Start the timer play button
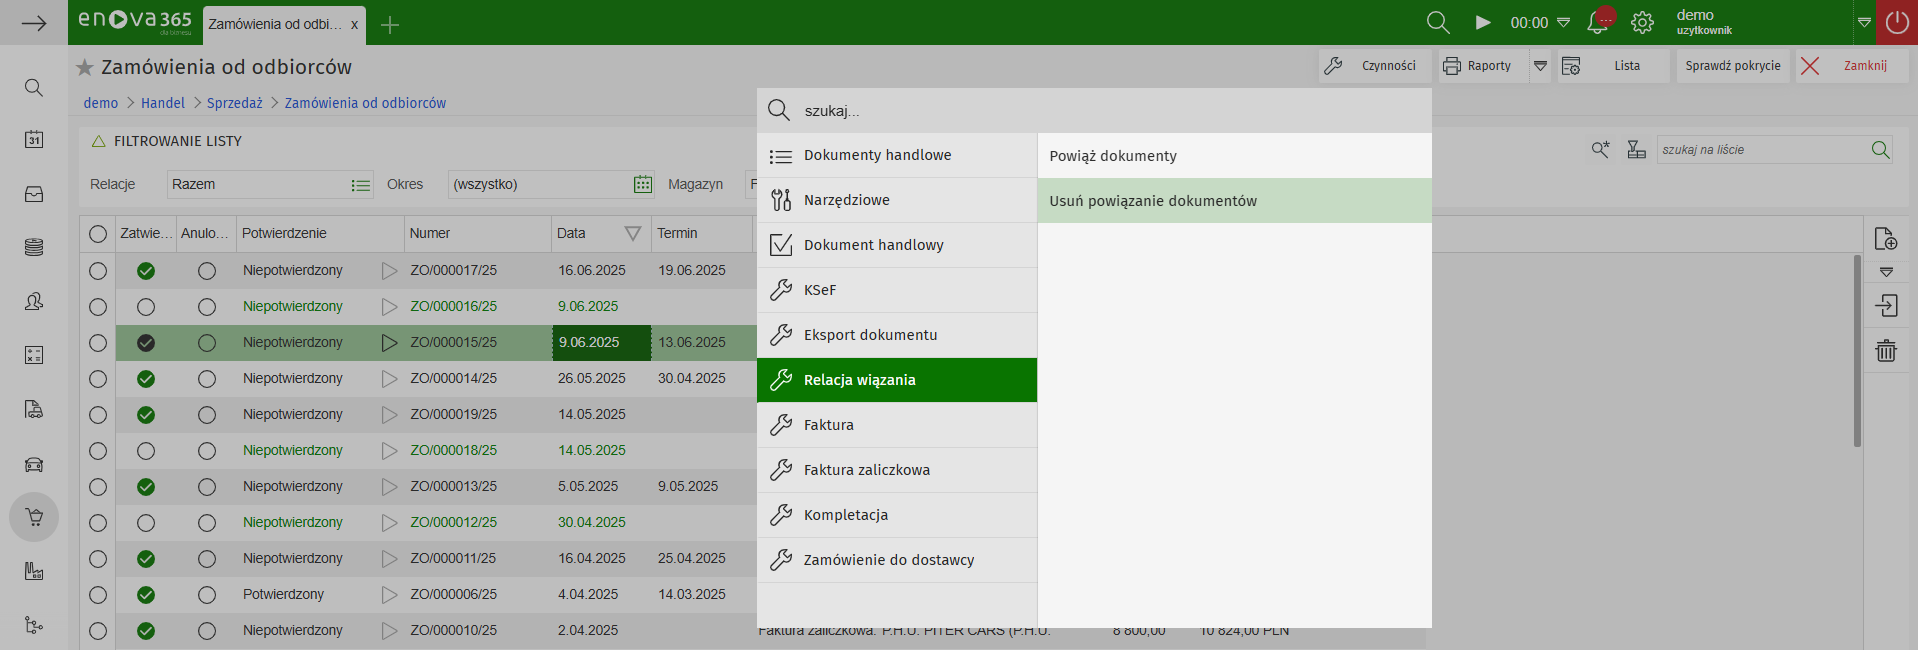 [1483, 23]
